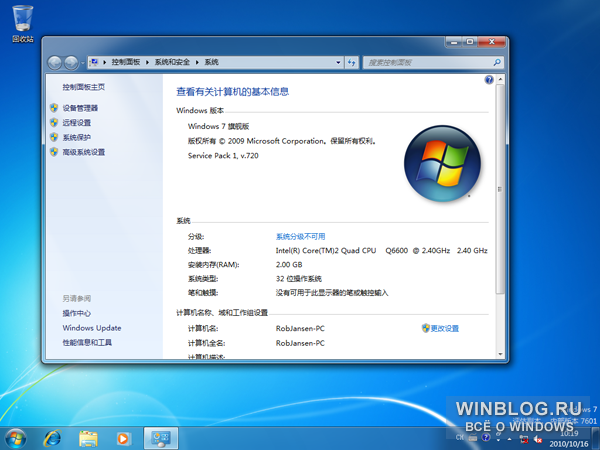This screenshot has width=600, height=450.
Task: Click the Windows logo orb image
Action: tap(443, 163)
